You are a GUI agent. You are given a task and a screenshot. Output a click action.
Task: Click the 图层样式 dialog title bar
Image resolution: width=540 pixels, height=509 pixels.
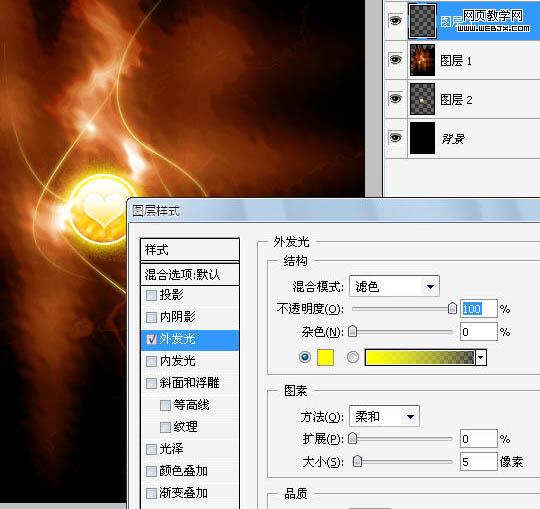click(333, 210)
